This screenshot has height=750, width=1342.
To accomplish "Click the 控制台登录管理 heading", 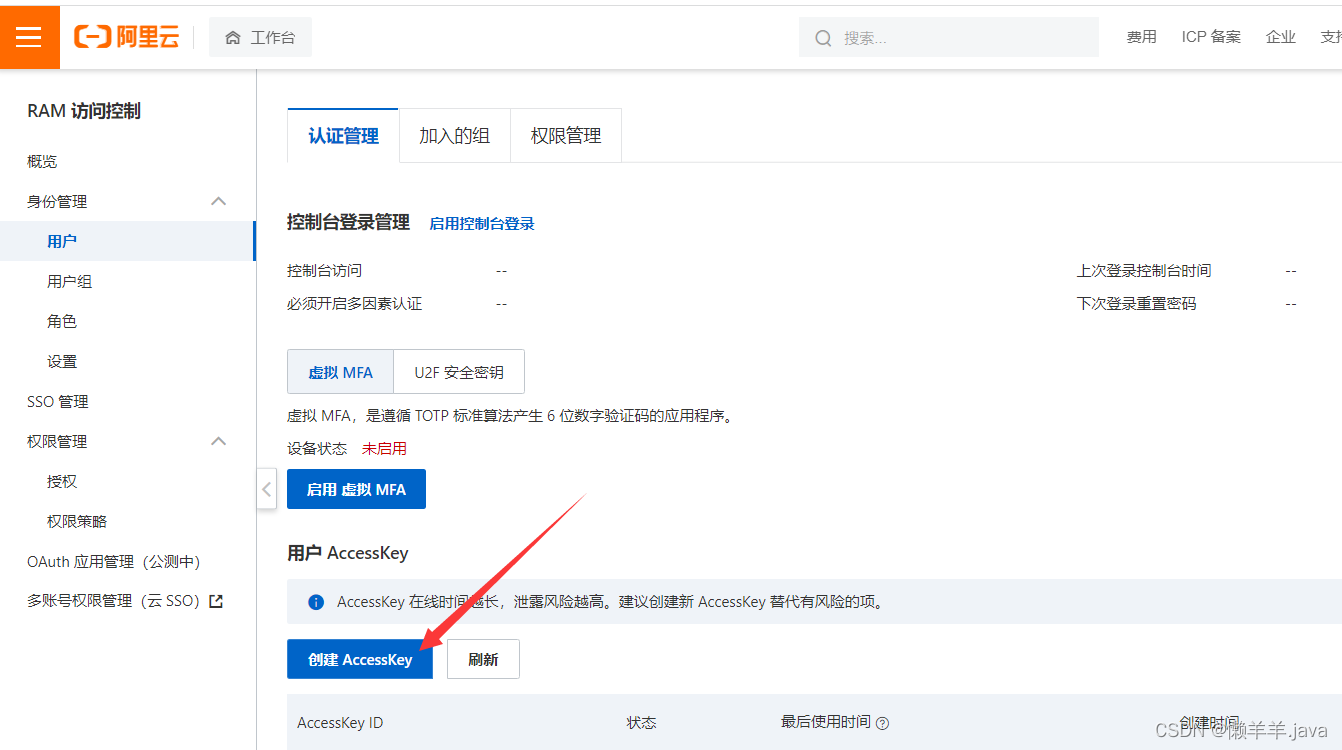I will click(x=348, y=222).
